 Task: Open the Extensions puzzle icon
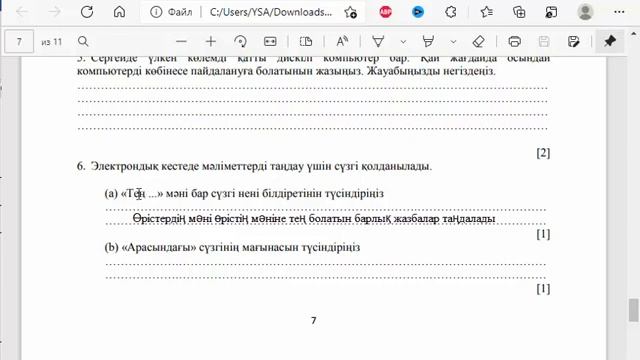pos(451,12)
